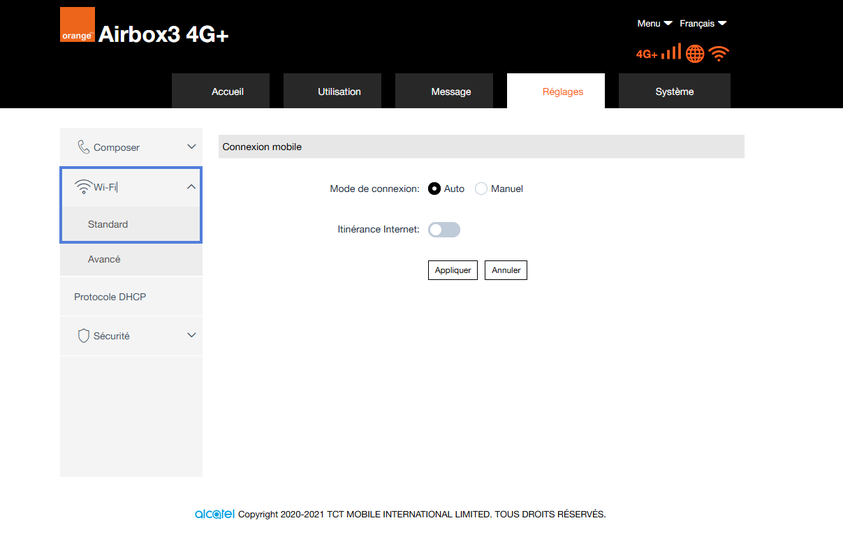Toggle the Itinérance Internet switch
843x546 pixels.
click(x=444, y=229)
